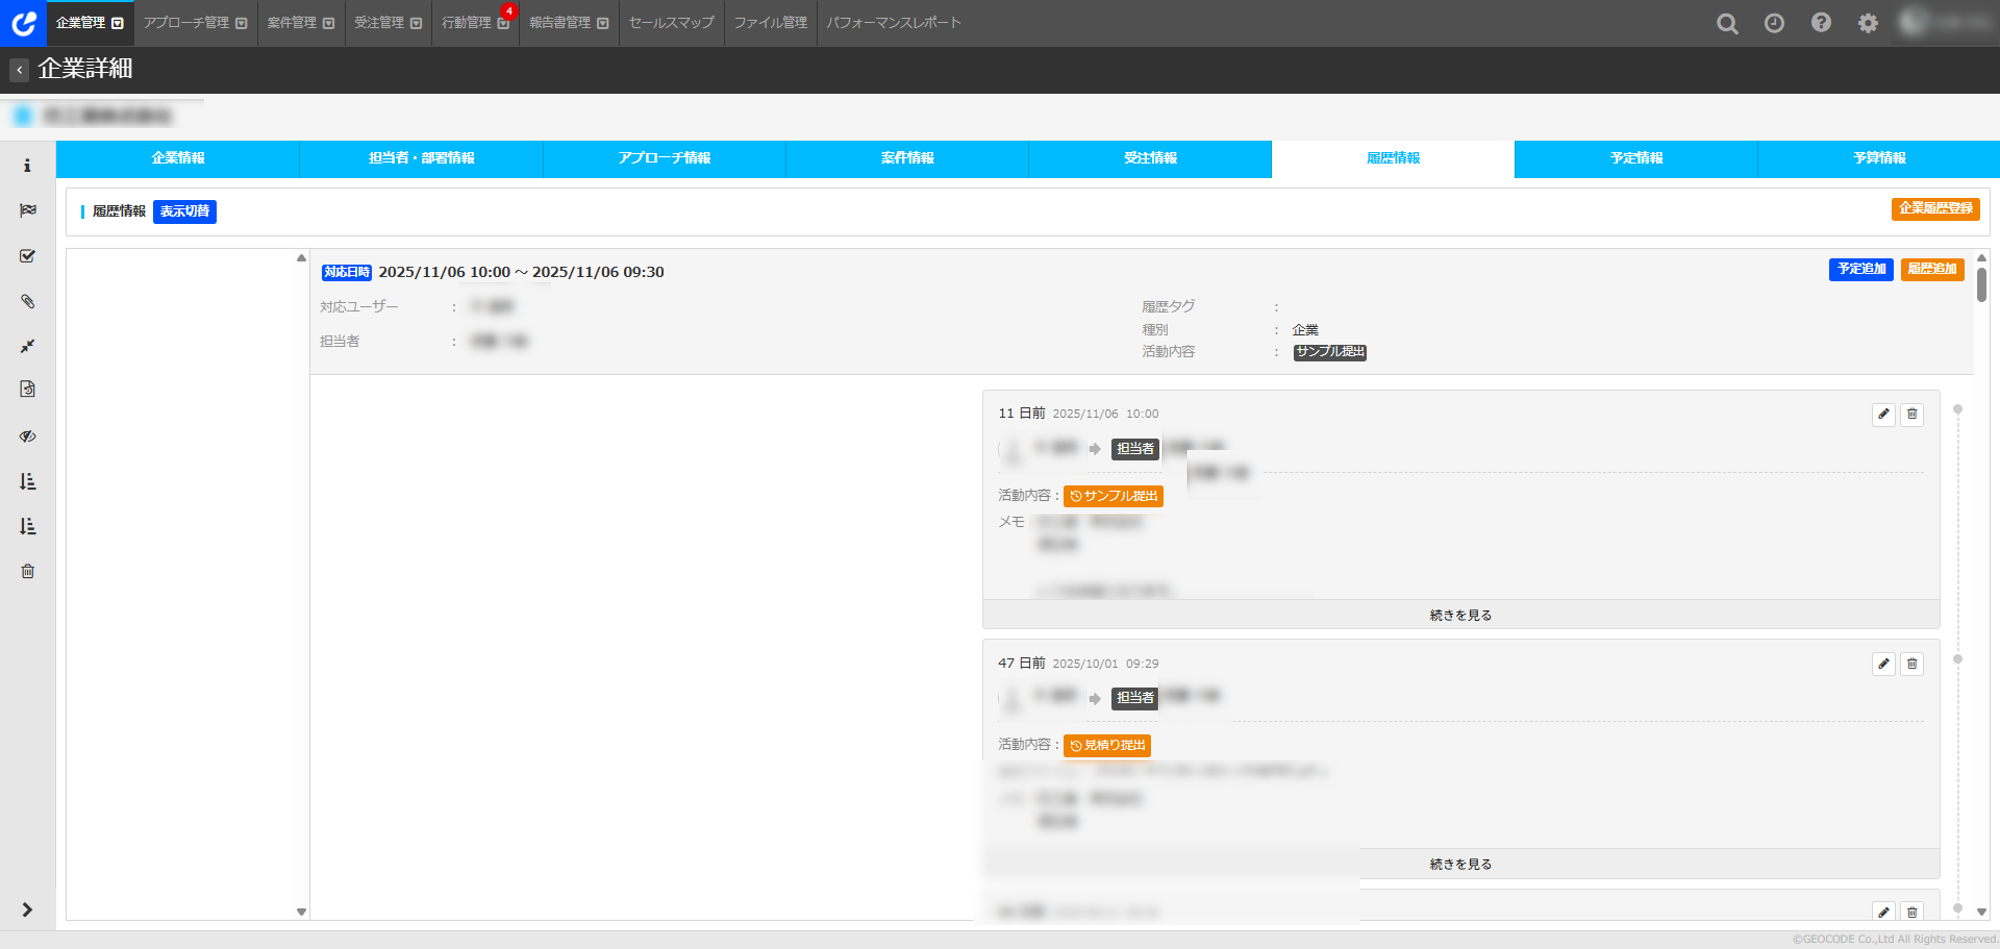Screen dimensions: 2000x949
Task: Edit the 47 日前 history entry
Action: [1884, 664]
